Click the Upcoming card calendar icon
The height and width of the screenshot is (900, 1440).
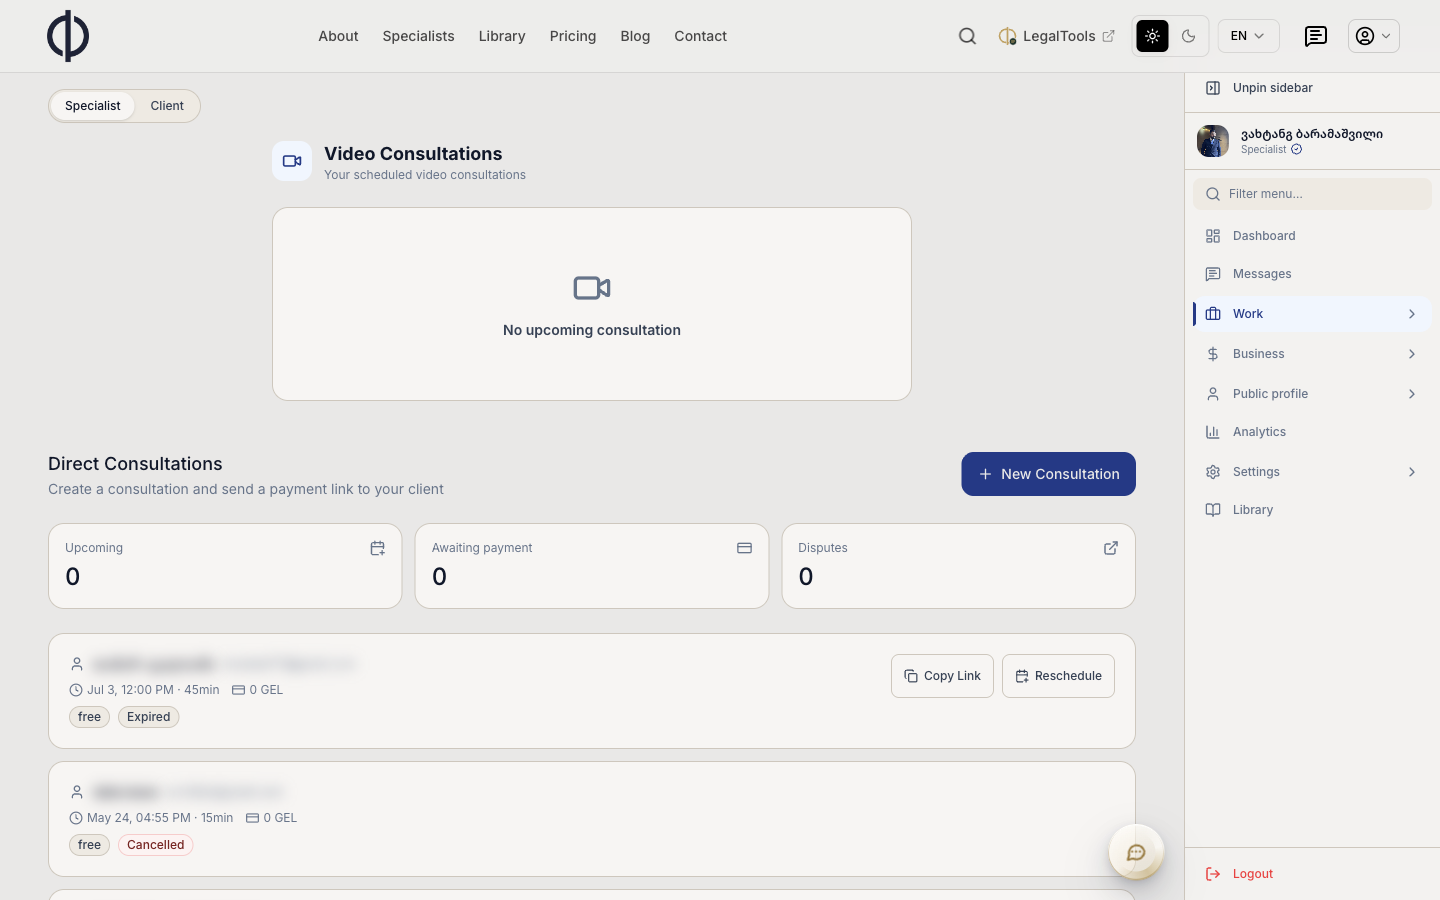point(377,548)
